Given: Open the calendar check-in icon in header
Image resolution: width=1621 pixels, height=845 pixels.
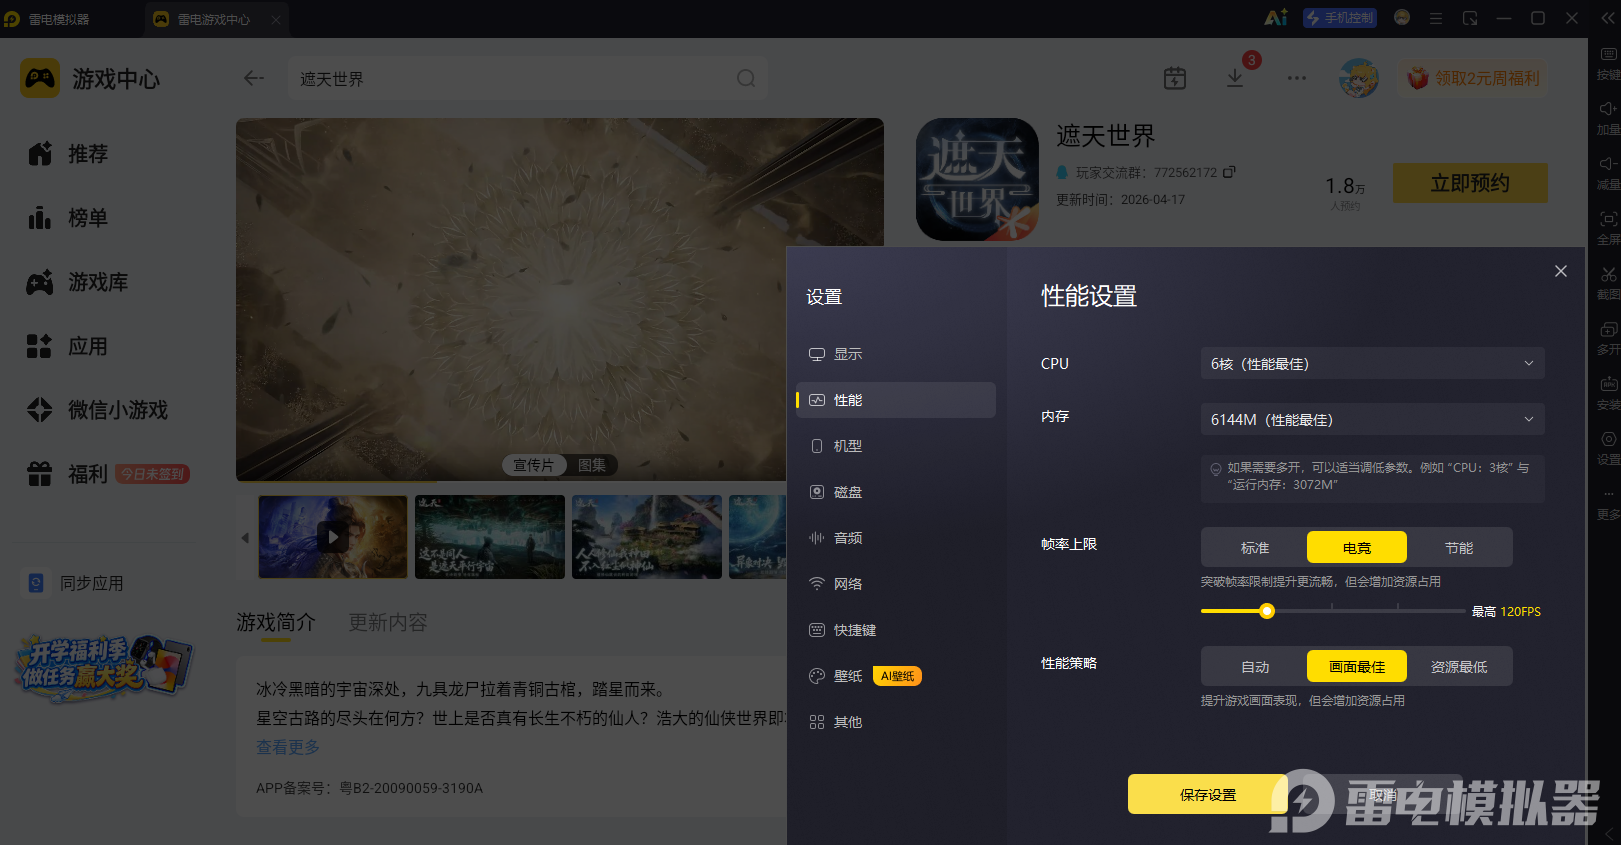Looking at the screenshot, I should coord(1175,78).
